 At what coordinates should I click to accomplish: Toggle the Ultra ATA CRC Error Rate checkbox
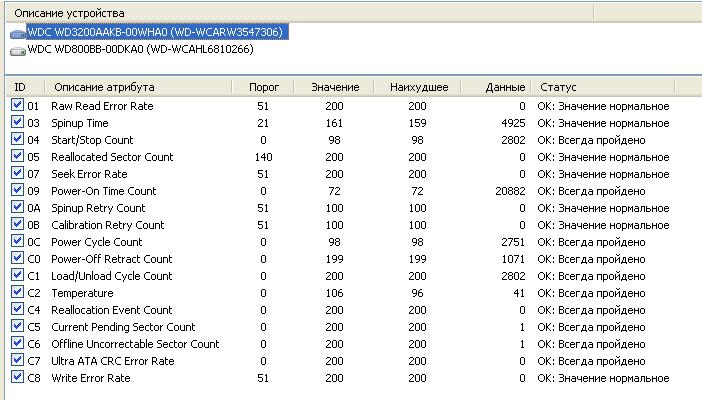pyautogui.click(x=17, y=360)
